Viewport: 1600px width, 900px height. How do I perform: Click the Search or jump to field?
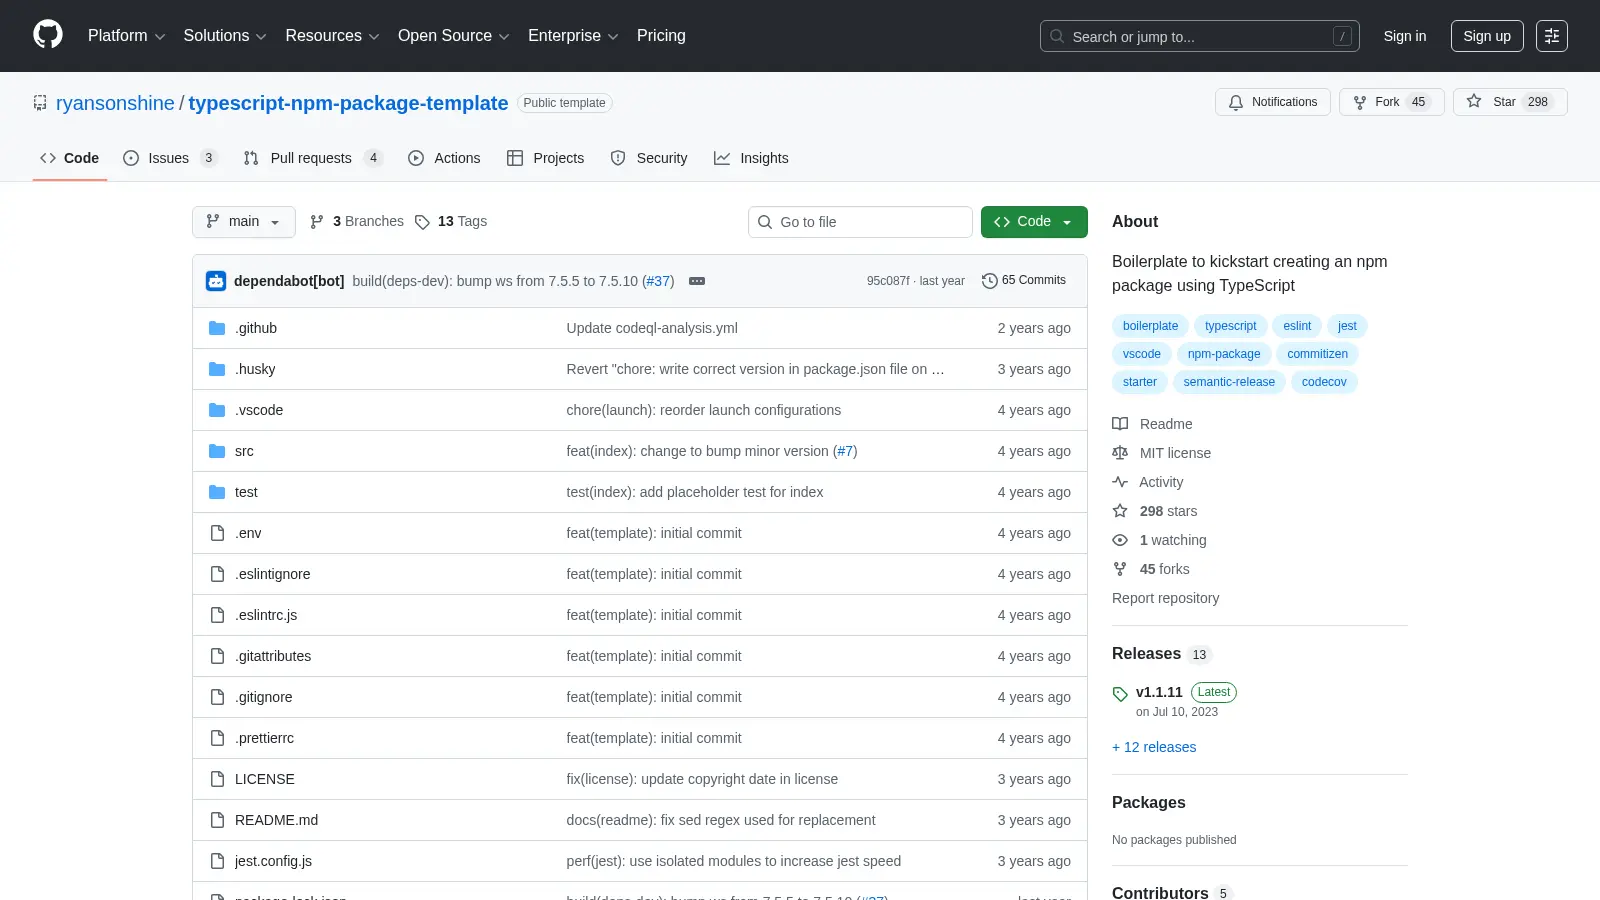click(1200, 36)
